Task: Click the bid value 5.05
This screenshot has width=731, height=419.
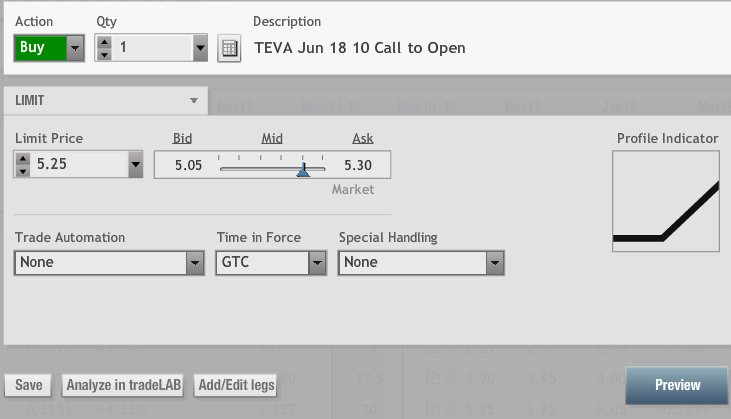Action: click(x=188, y=165)
